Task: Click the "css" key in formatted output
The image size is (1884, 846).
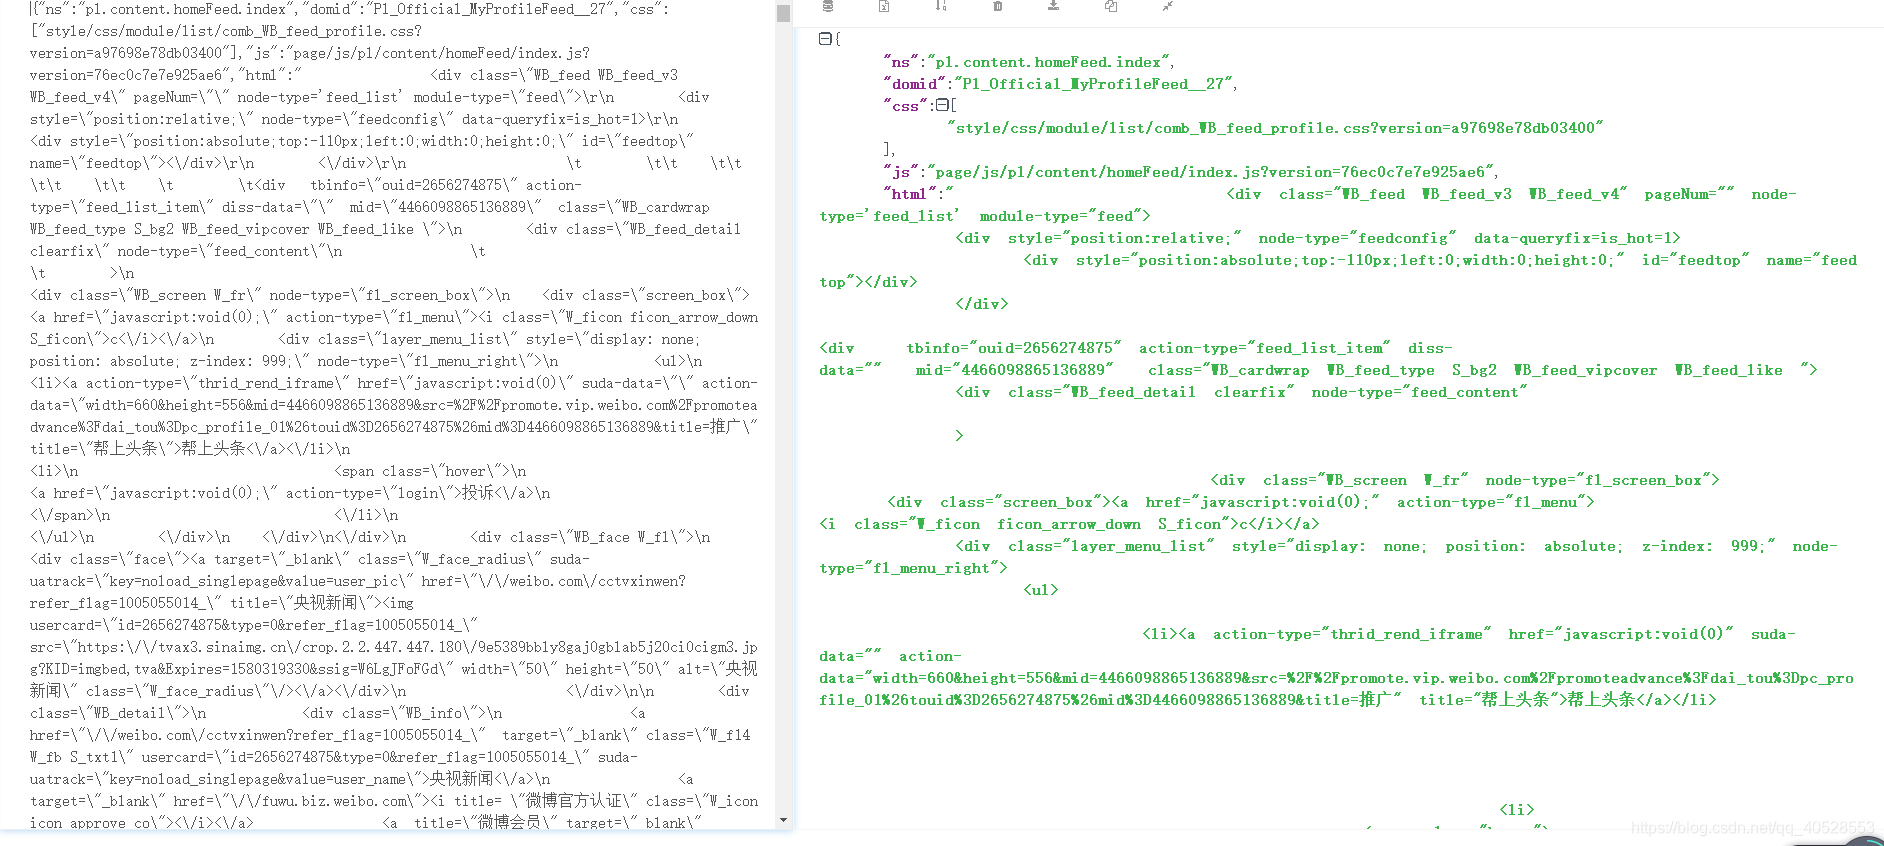Action: click(905, 106)
